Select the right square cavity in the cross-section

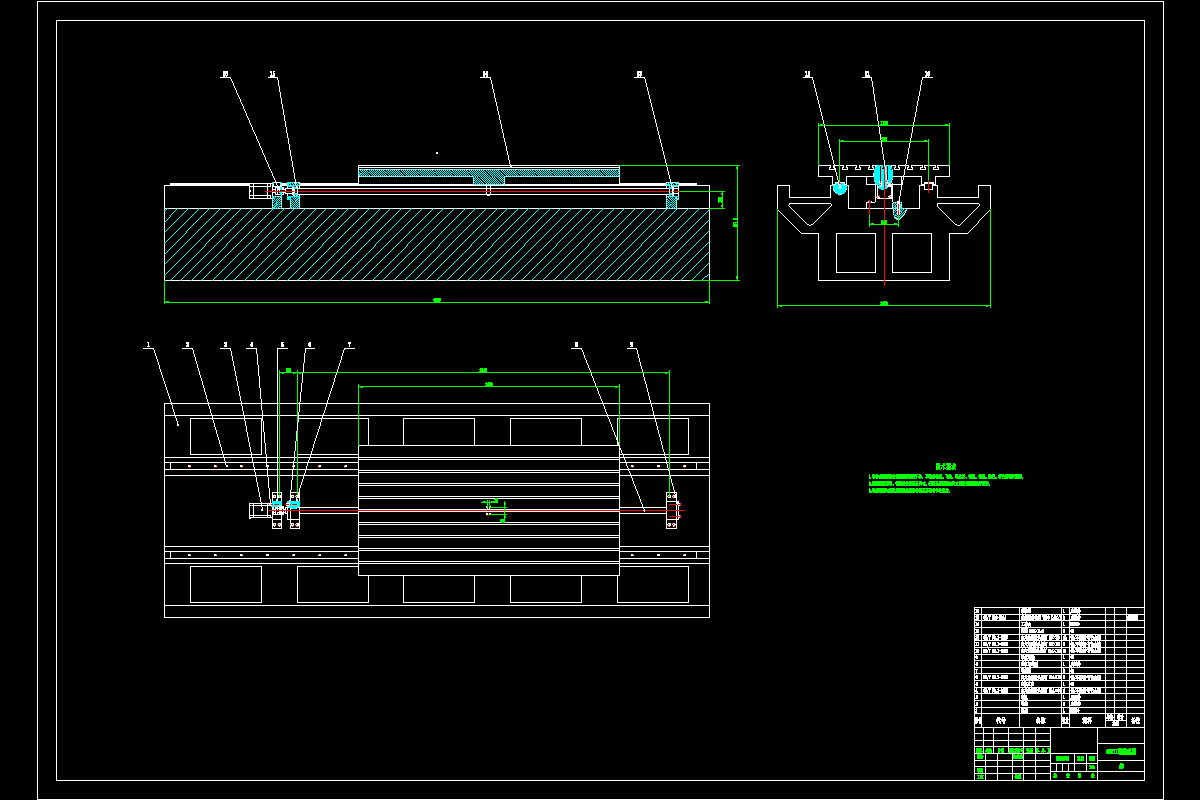[913, 252]
